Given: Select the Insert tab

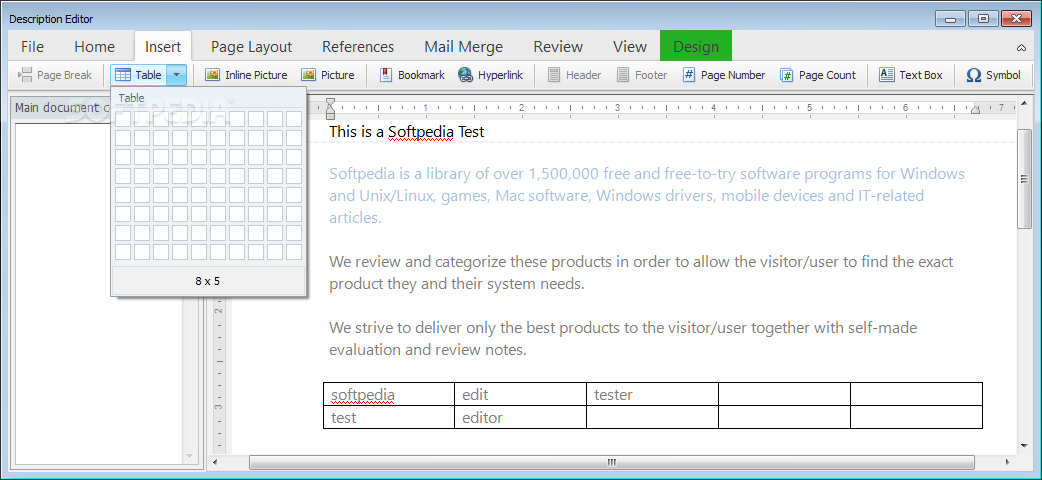Looking at the screenshot, I should [x=163, y=47].
